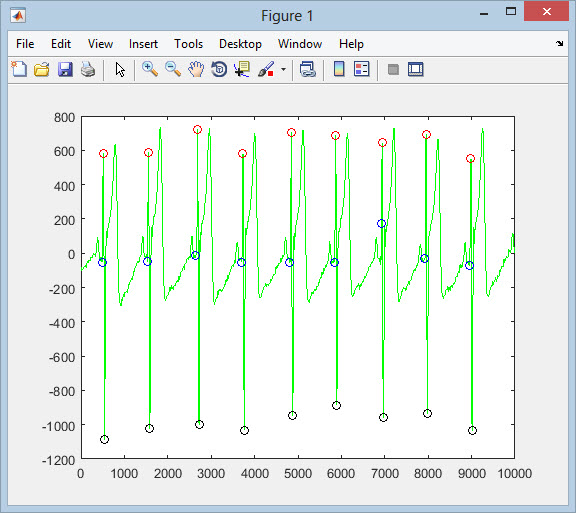Activate the Zoom Out magnifier tool
Image resolution: width=576 pixels, height=513 pixels.
click(173, 69)
